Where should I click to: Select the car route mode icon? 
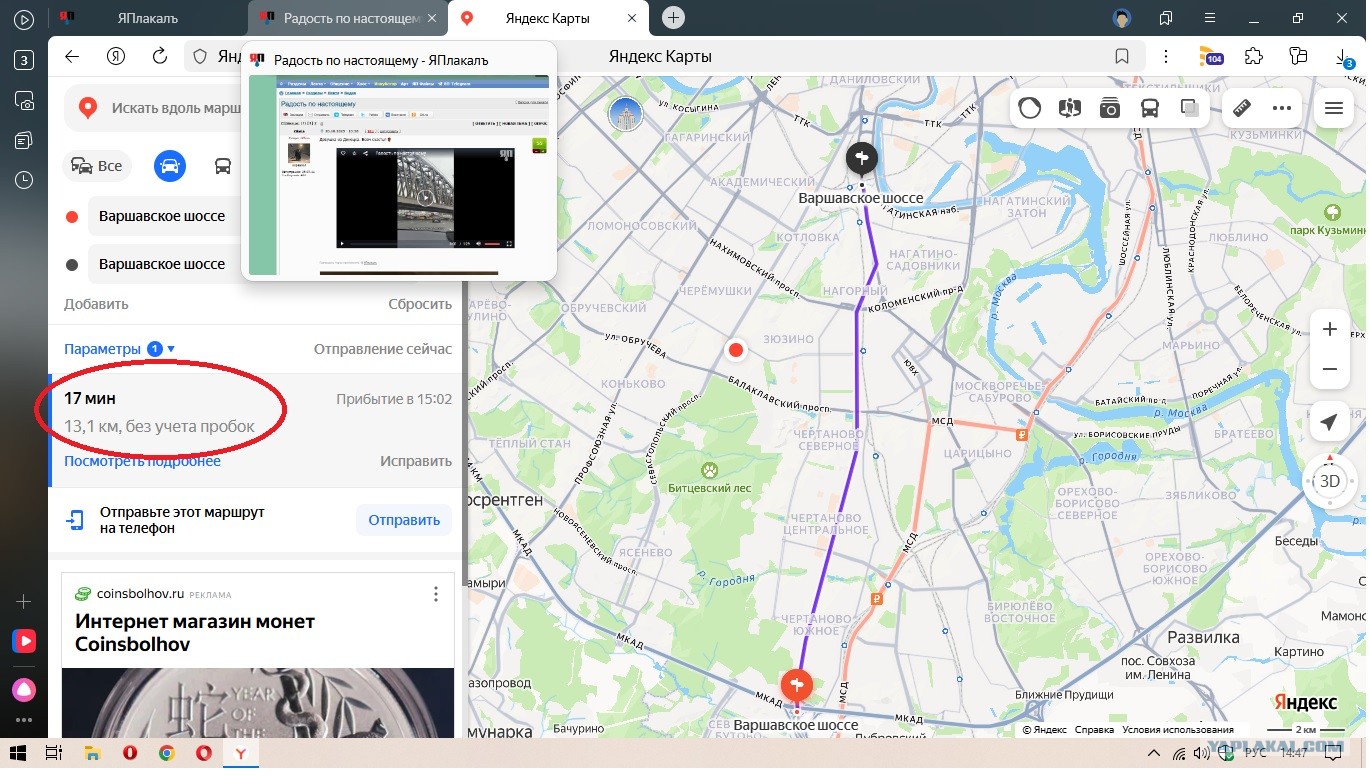click(170, 165)
